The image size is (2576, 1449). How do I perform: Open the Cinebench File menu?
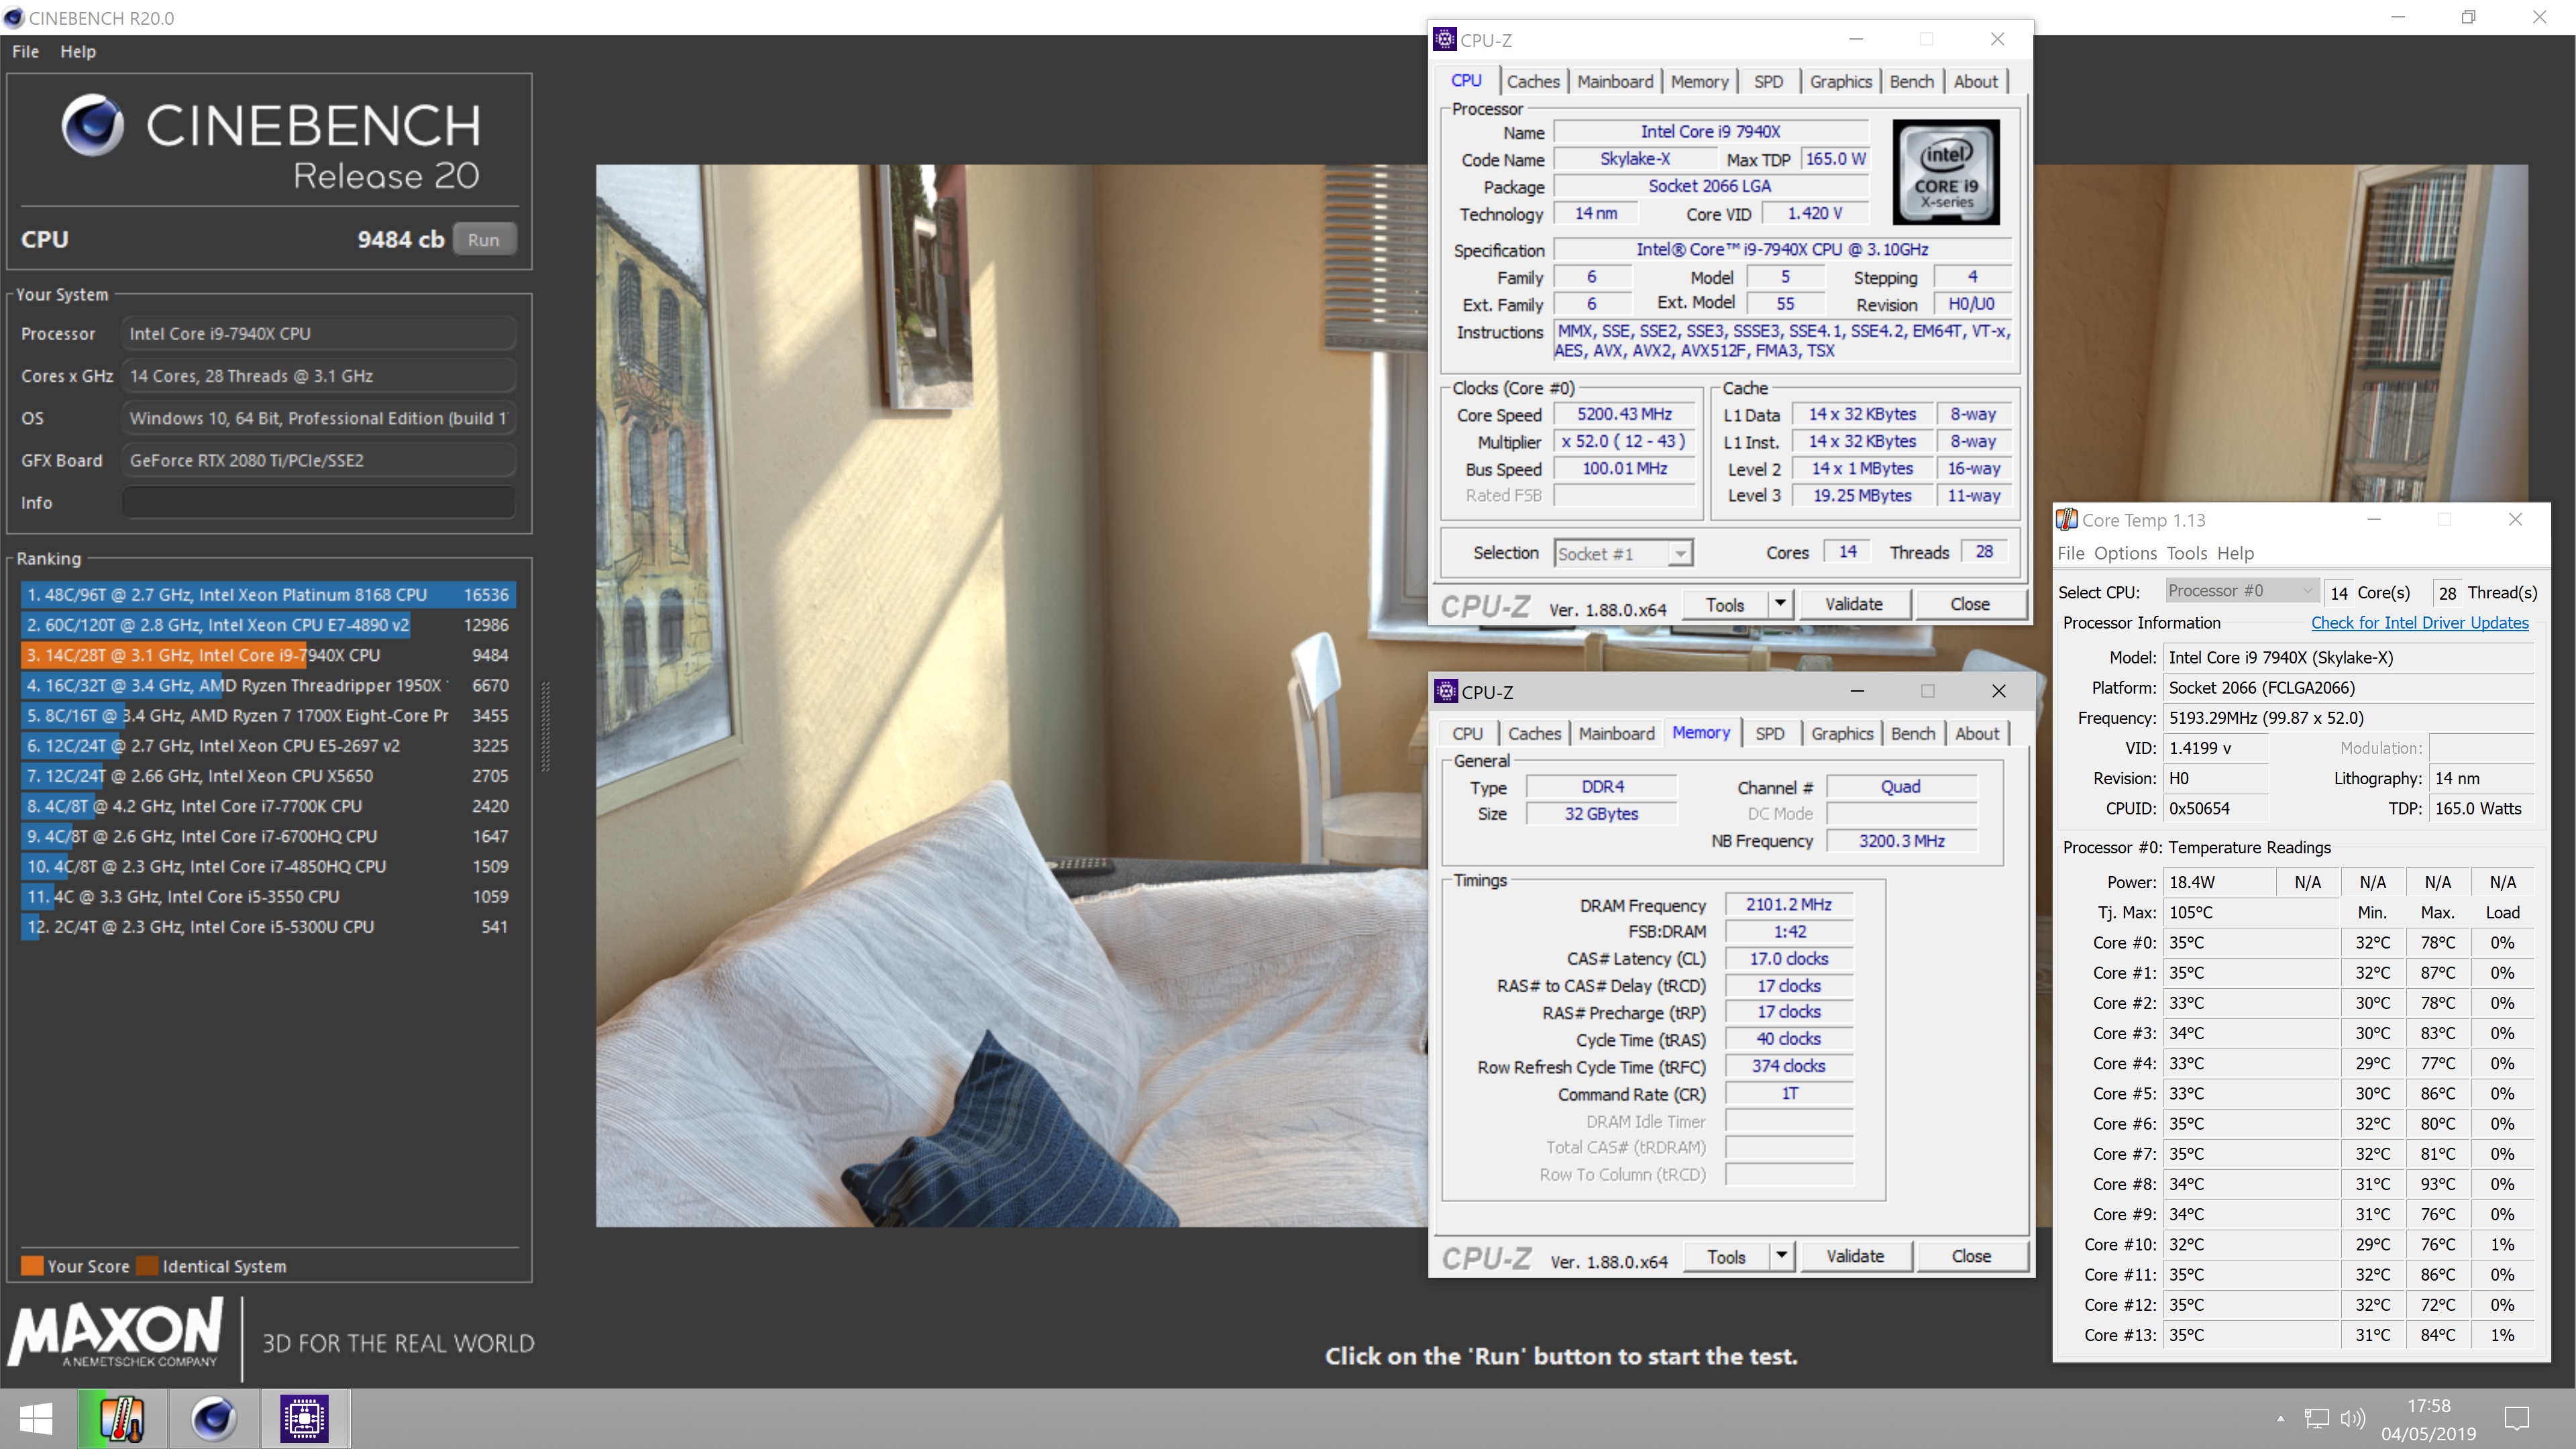pos(25,51)
